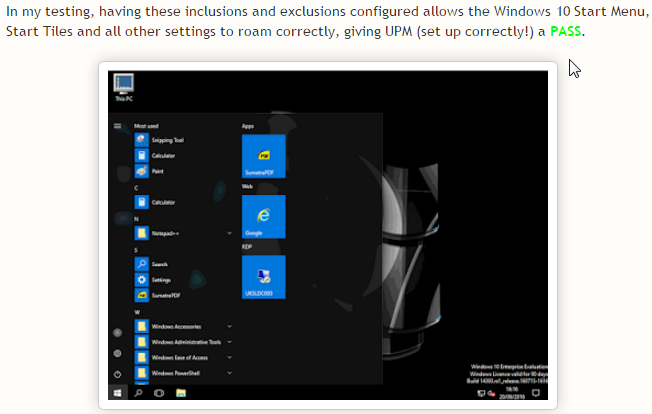
Task: Open the Windows Administrative Tools folder
Action: point(183,342)
